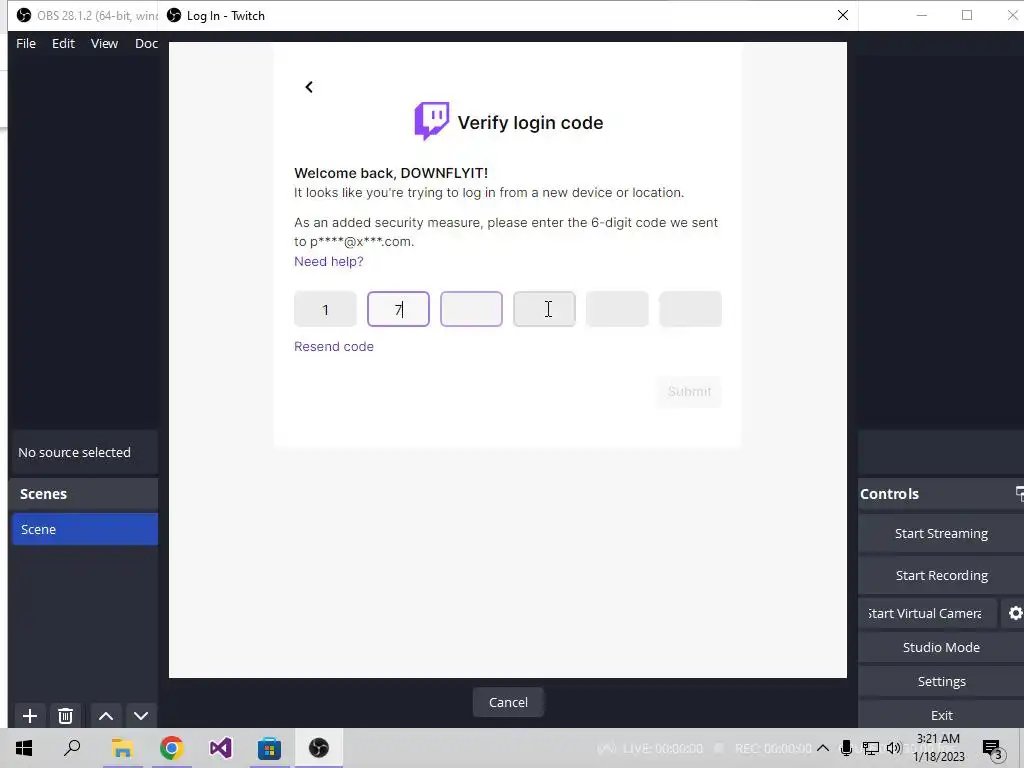Open notification center icon

click(993, 750)
